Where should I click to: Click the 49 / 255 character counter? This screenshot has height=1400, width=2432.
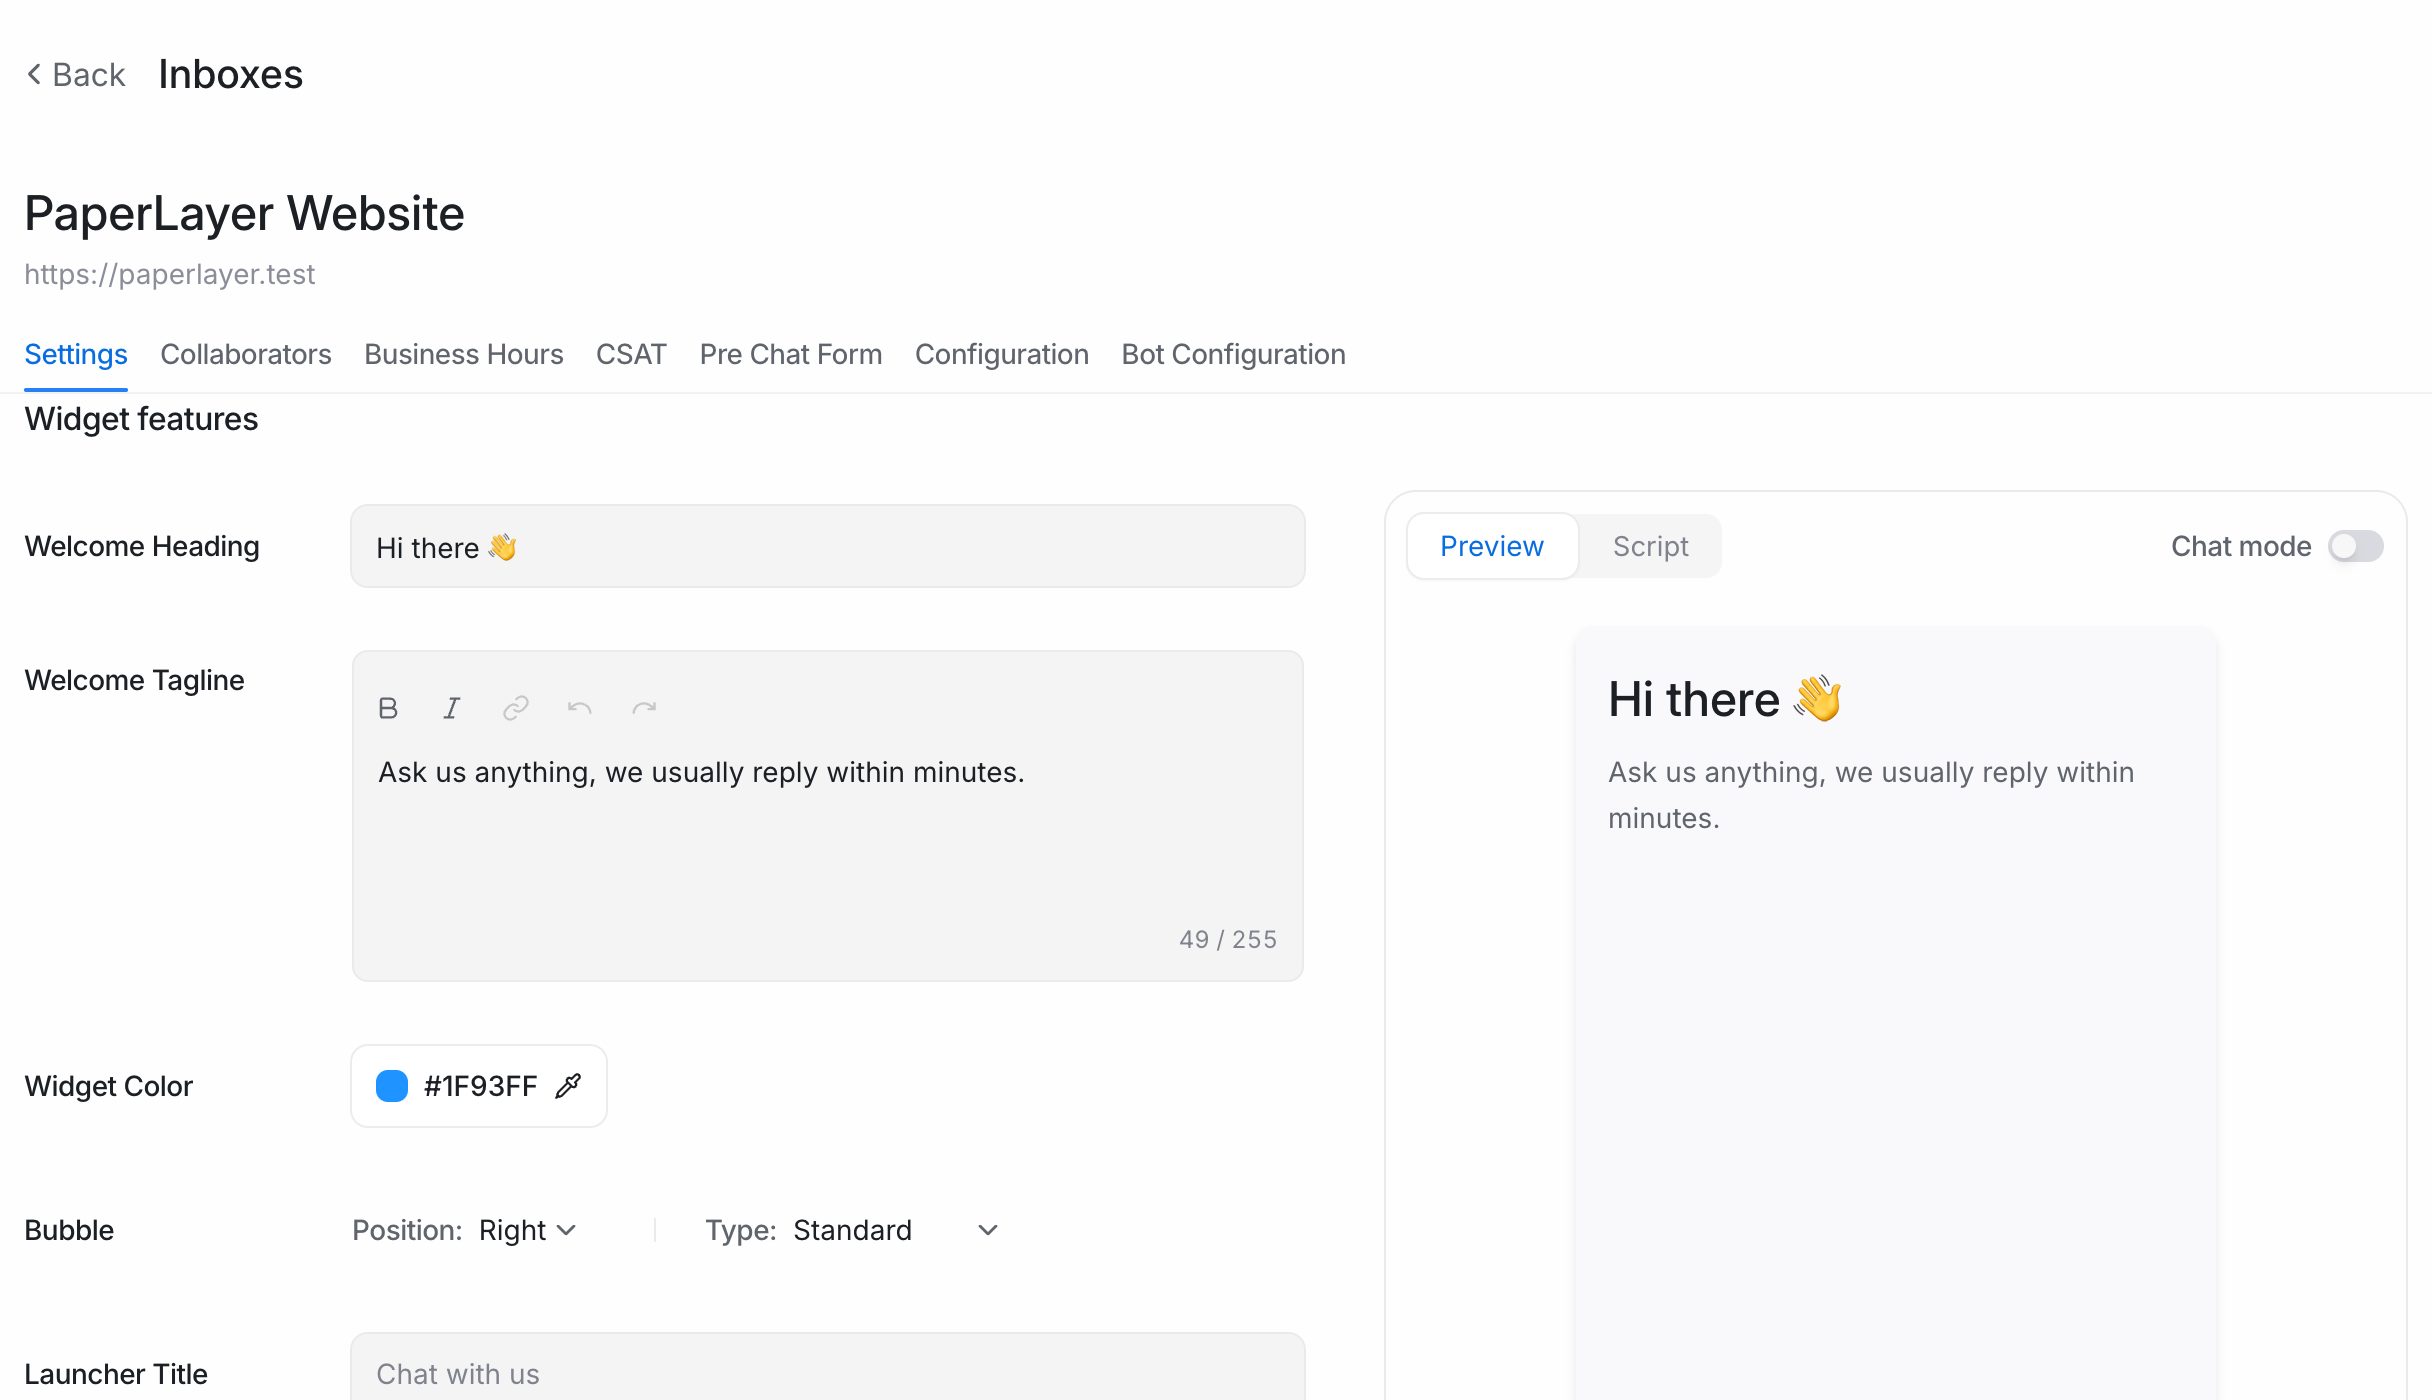click(x=1228, y=939)
